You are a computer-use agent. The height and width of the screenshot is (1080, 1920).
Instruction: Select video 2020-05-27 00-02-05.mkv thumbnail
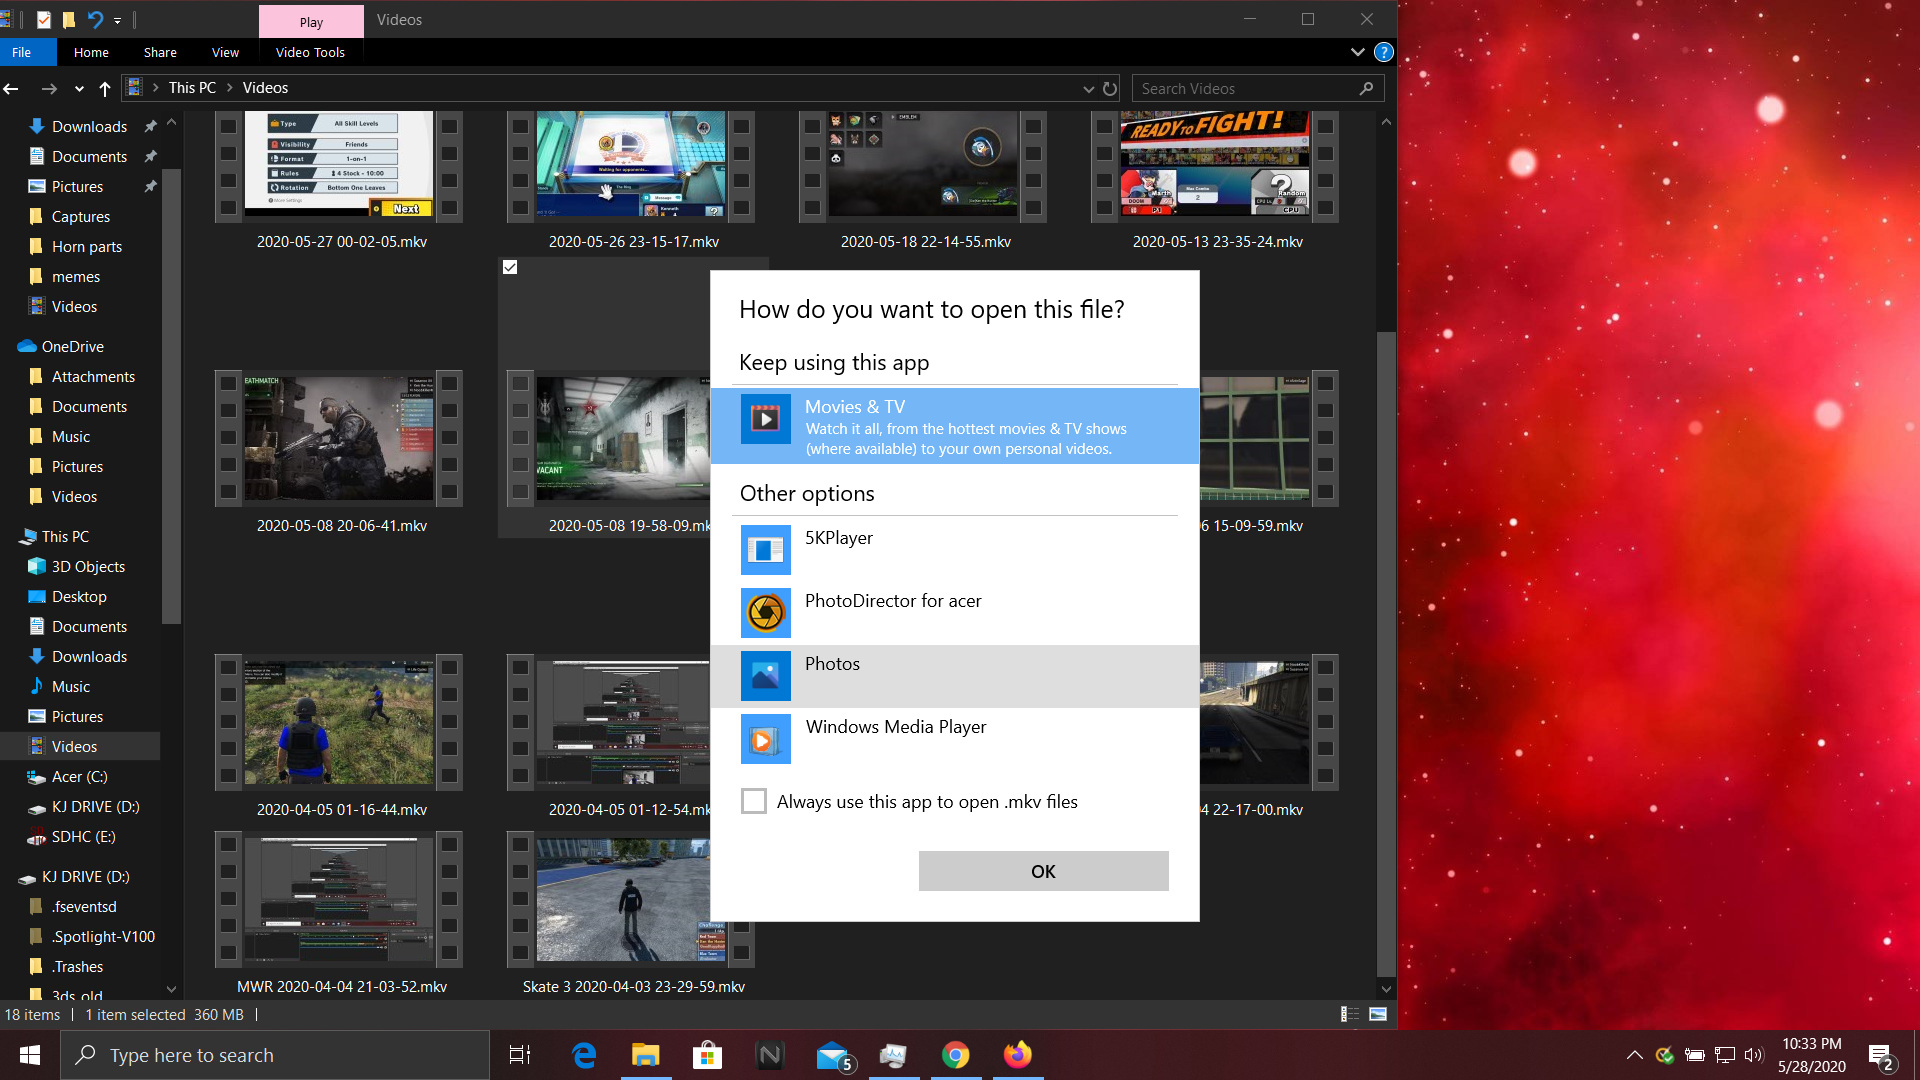[x=339, y=165]
